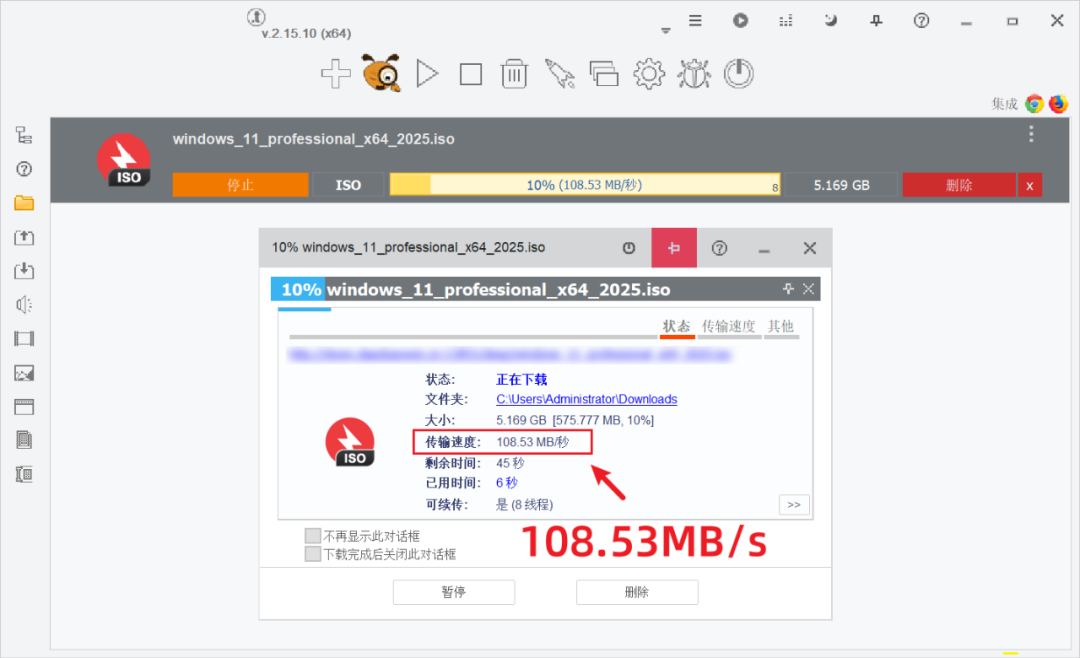The height and width of the screenshot is (658, 1080).
Task: Click the app logo icon above version text
Action: pos(256,17)
